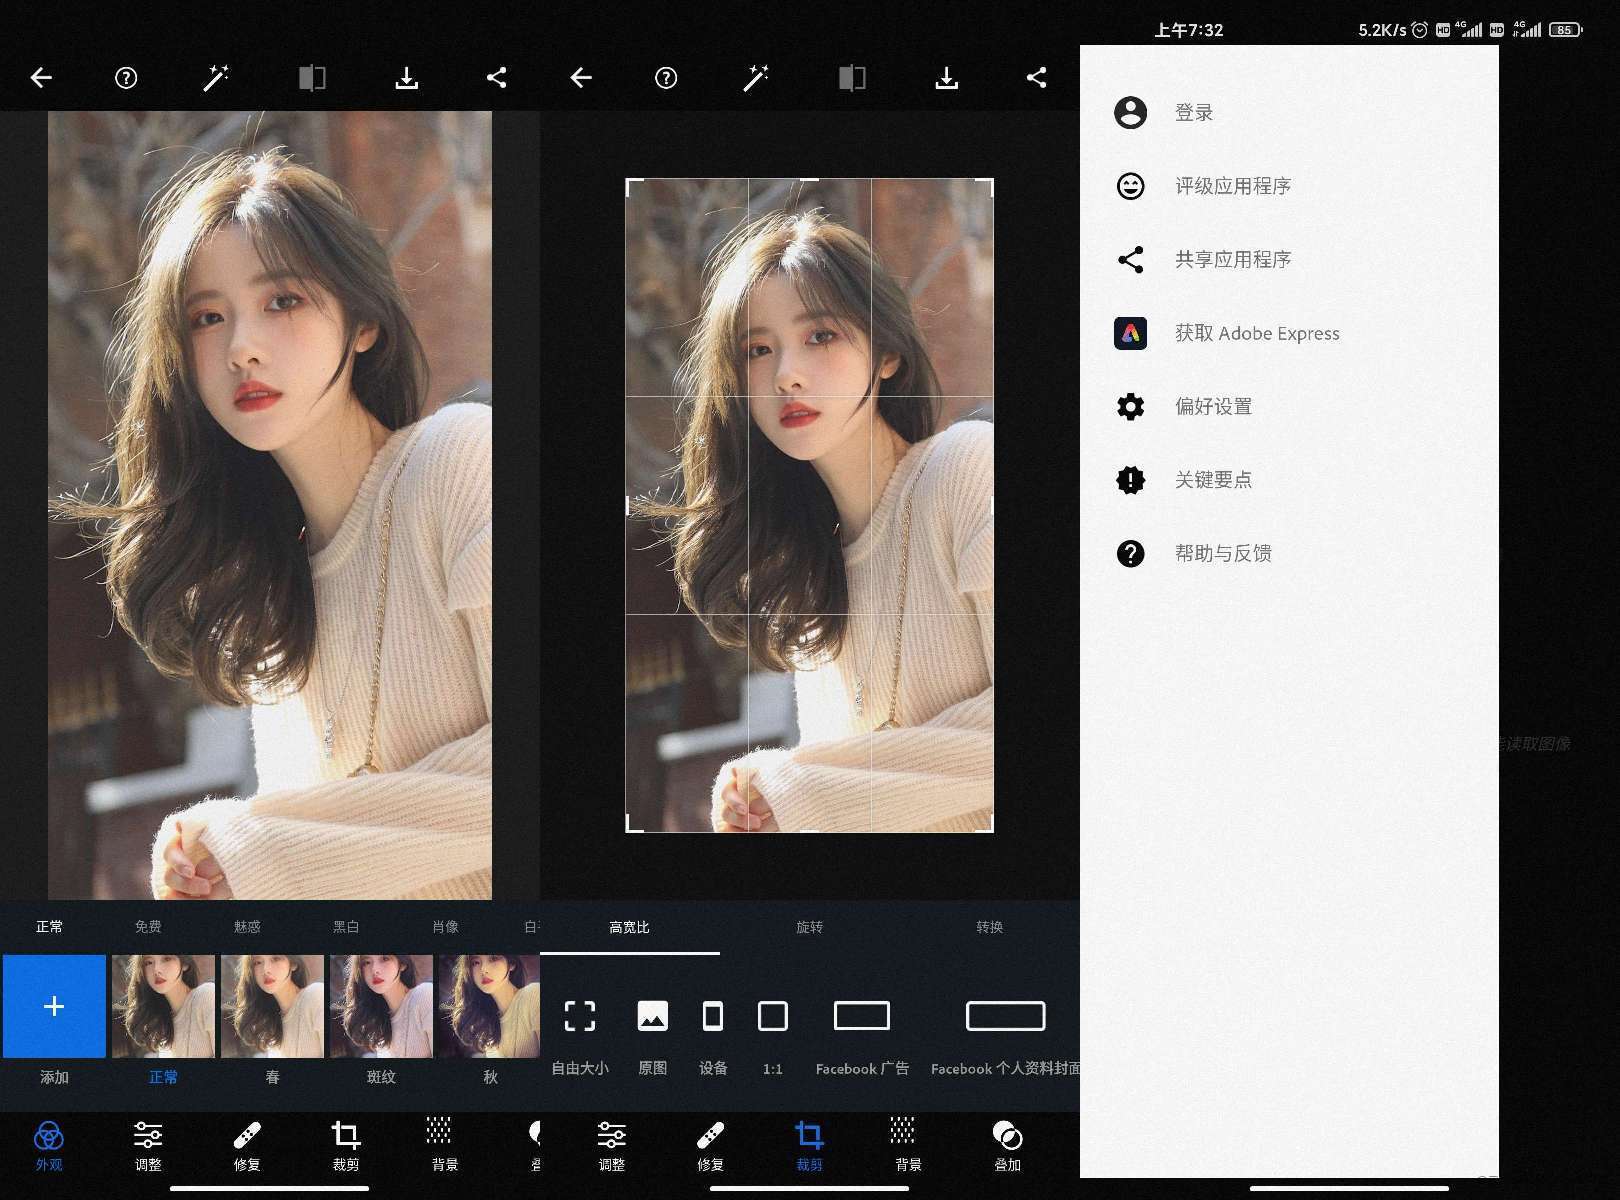The height and width of the screenshot is (1200, 1620).
Task: Open 裁剪 crop tool in the left screen's bottom bar
Action: 346,1146
